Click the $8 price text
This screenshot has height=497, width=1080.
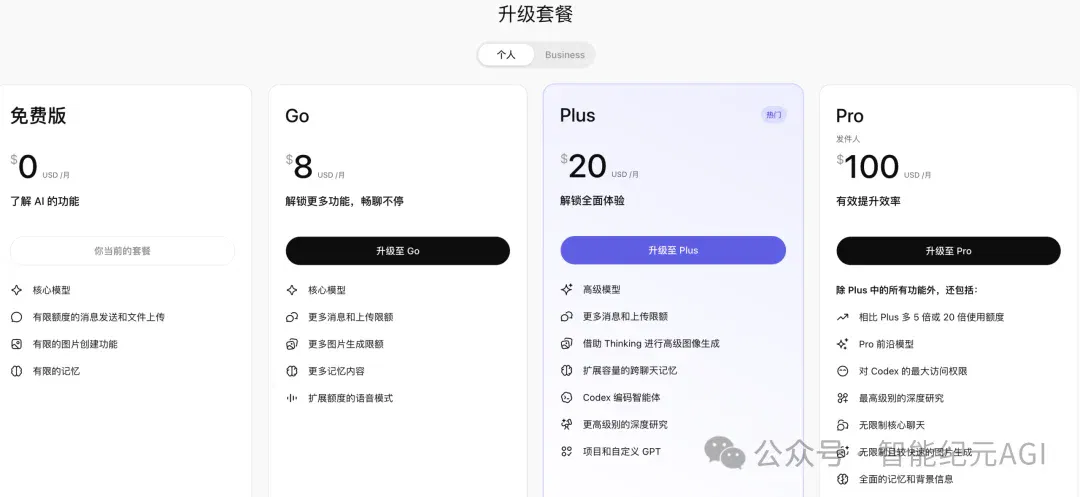tap(300, 167)
